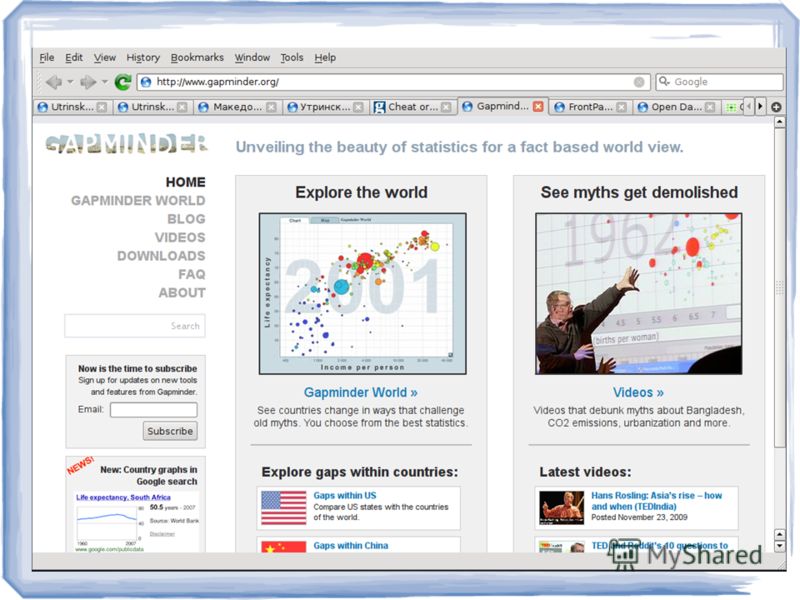Open the BLOG navigation link
Screen dimensions: 800x600
pyautogui.click(x=186, y=219)
